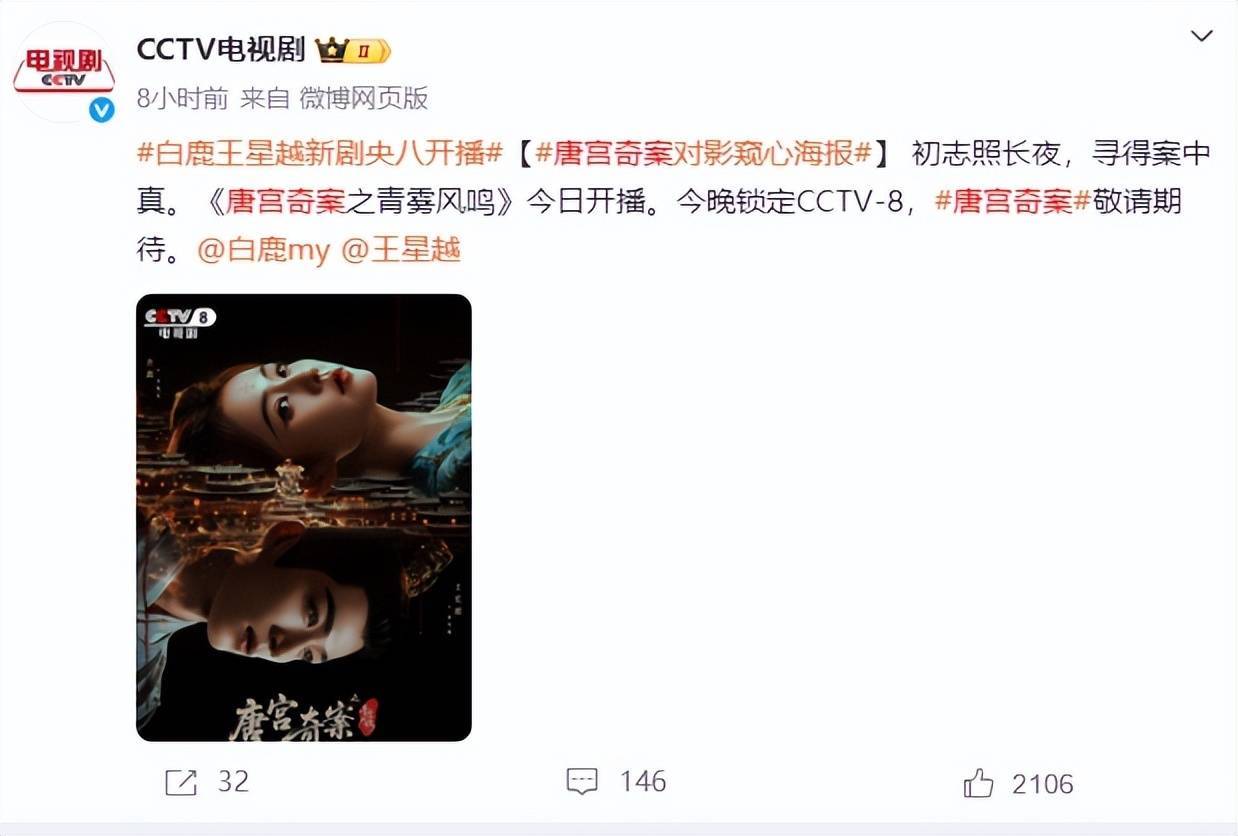Image resolution: width=1238 pixels, height=836 pixels.
Task: Click the blue verified badge on avatar
Action: coord(102,110)
